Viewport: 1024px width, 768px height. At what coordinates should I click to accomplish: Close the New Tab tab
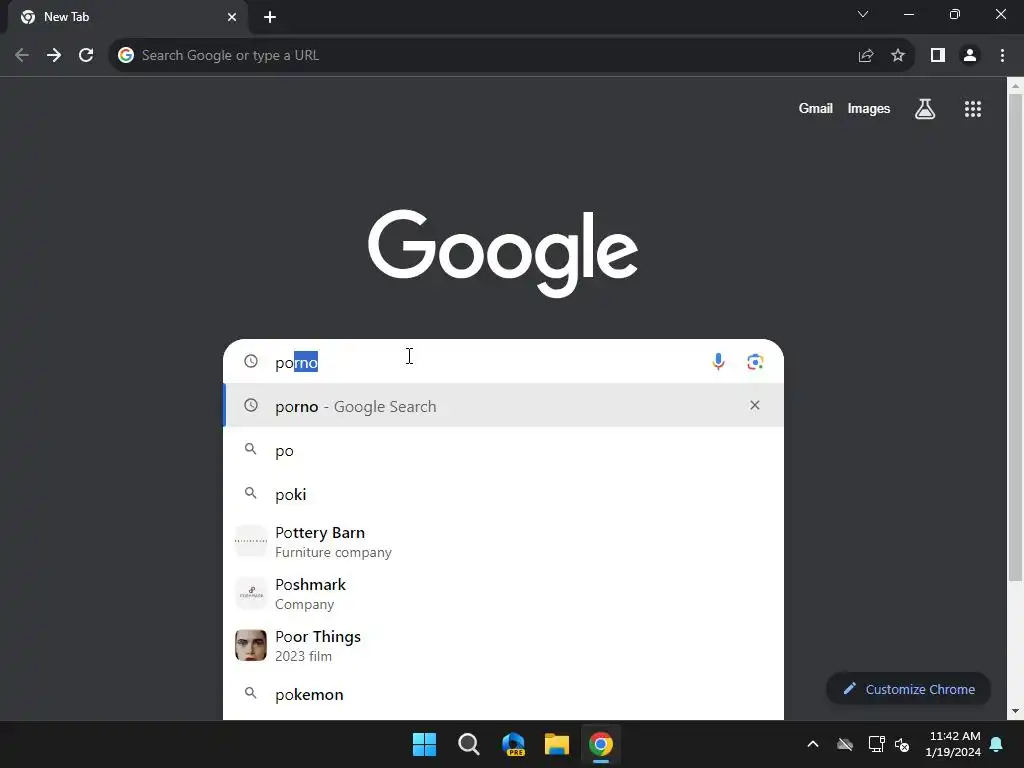click(232, 17)
